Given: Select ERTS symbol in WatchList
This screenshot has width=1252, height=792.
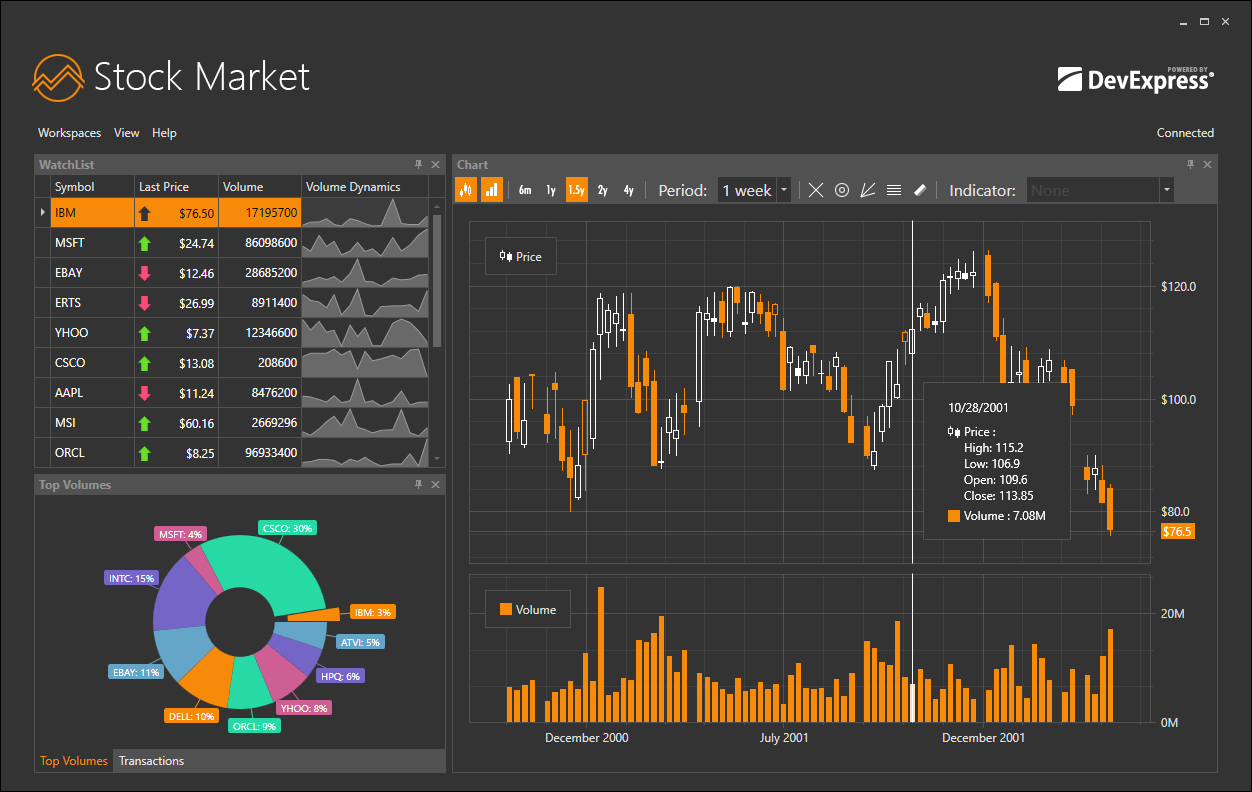Looking at the screenshot, I should click(68, 303).
